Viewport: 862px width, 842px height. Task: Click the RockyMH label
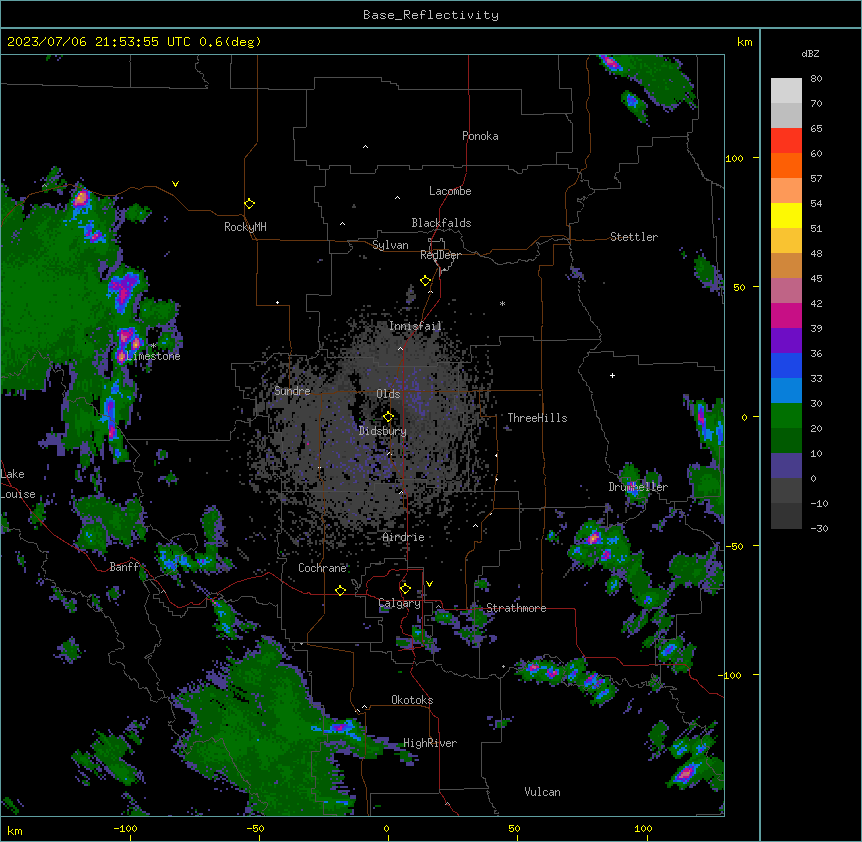(245, 227)
